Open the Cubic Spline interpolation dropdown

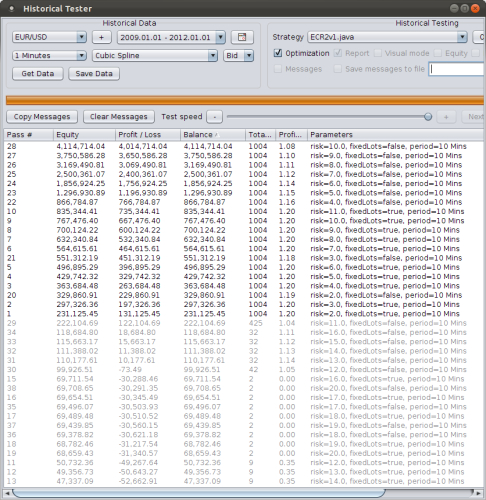click(155, 55)
